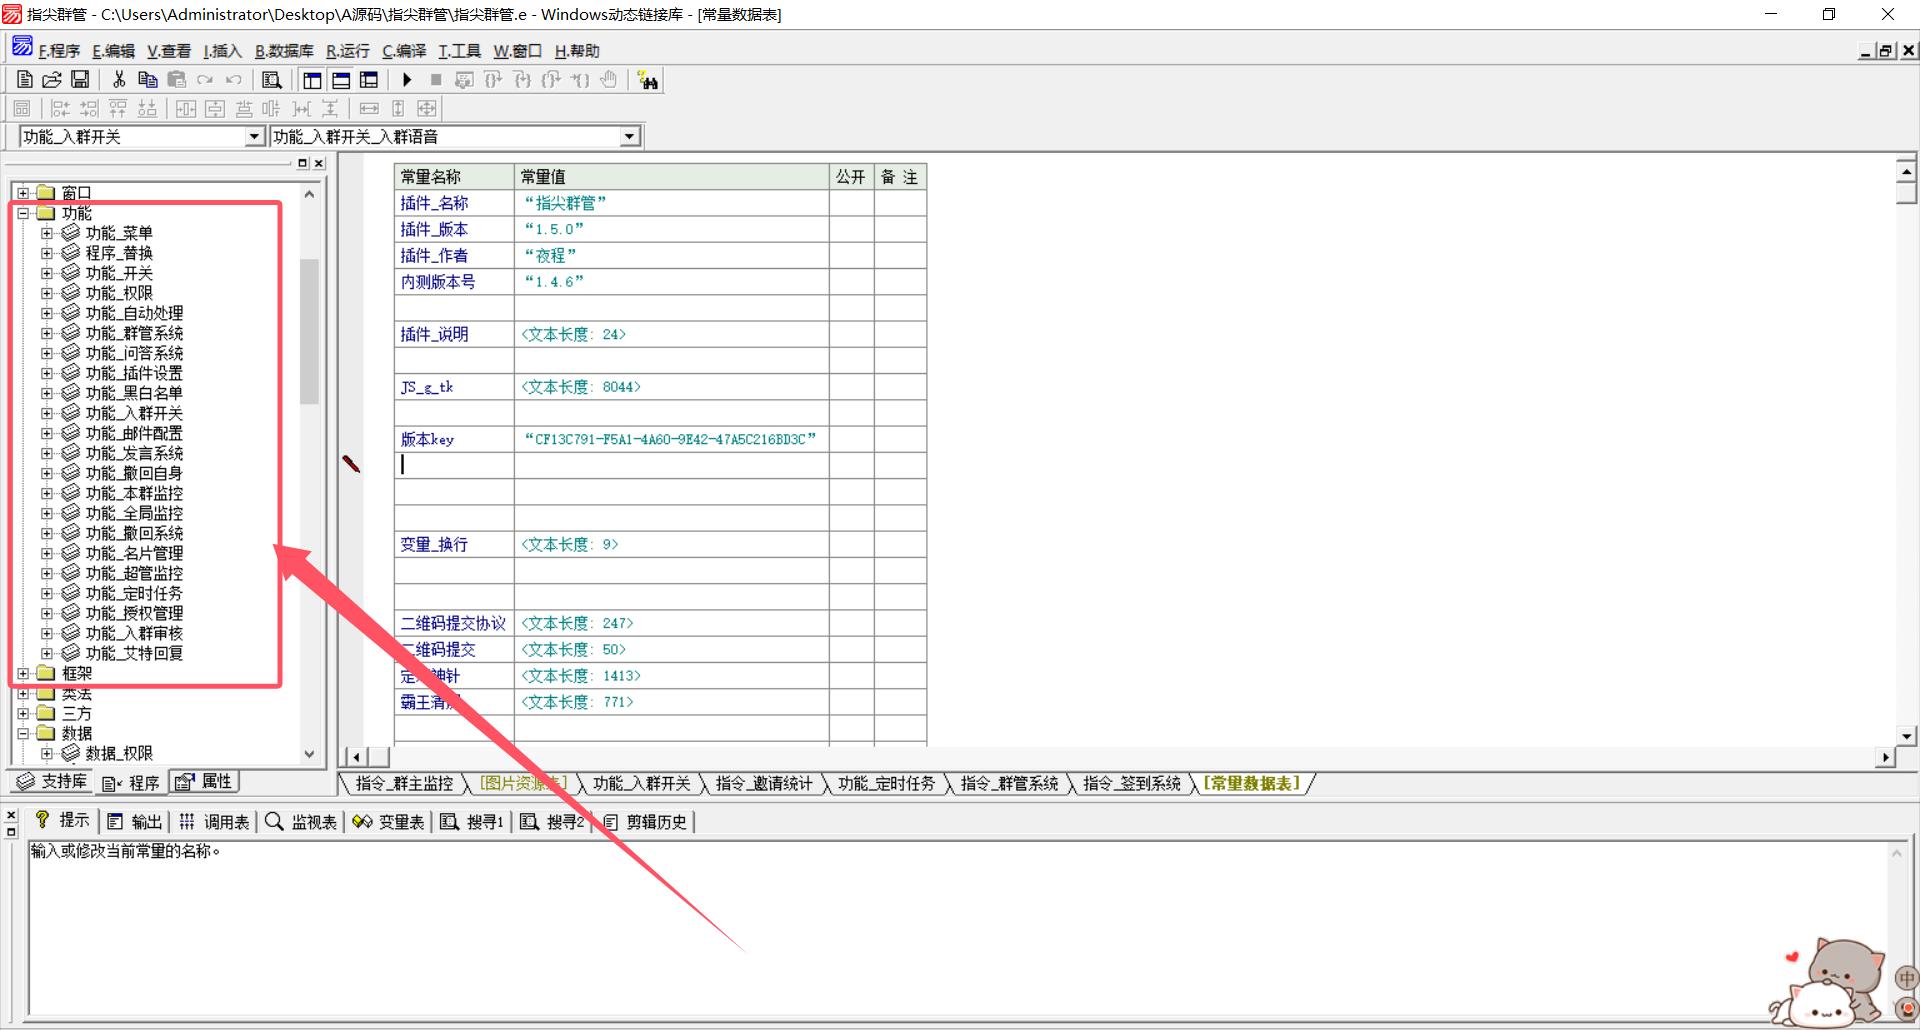The height and width of the screenshot is (1030, 1920).
Task: Click the New file toolbar icon
Action: pyautogui.click(x=25, y=80)
